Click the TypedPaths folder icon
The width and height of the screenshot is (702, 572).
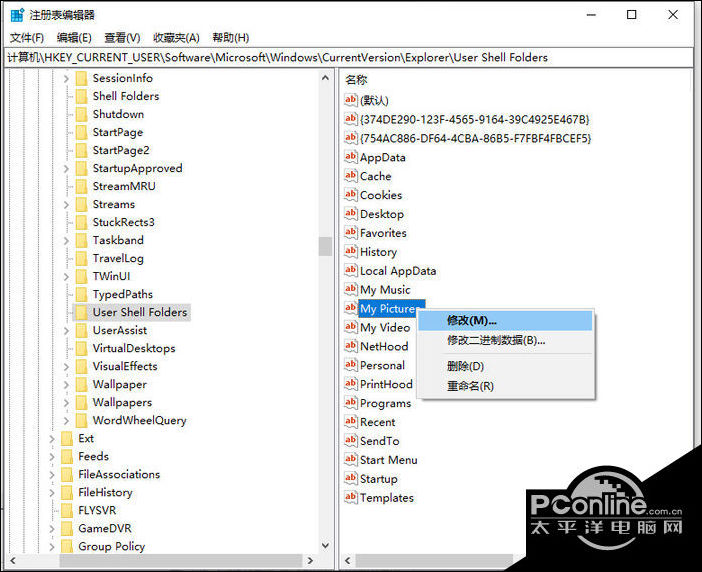tap(81, 295)
